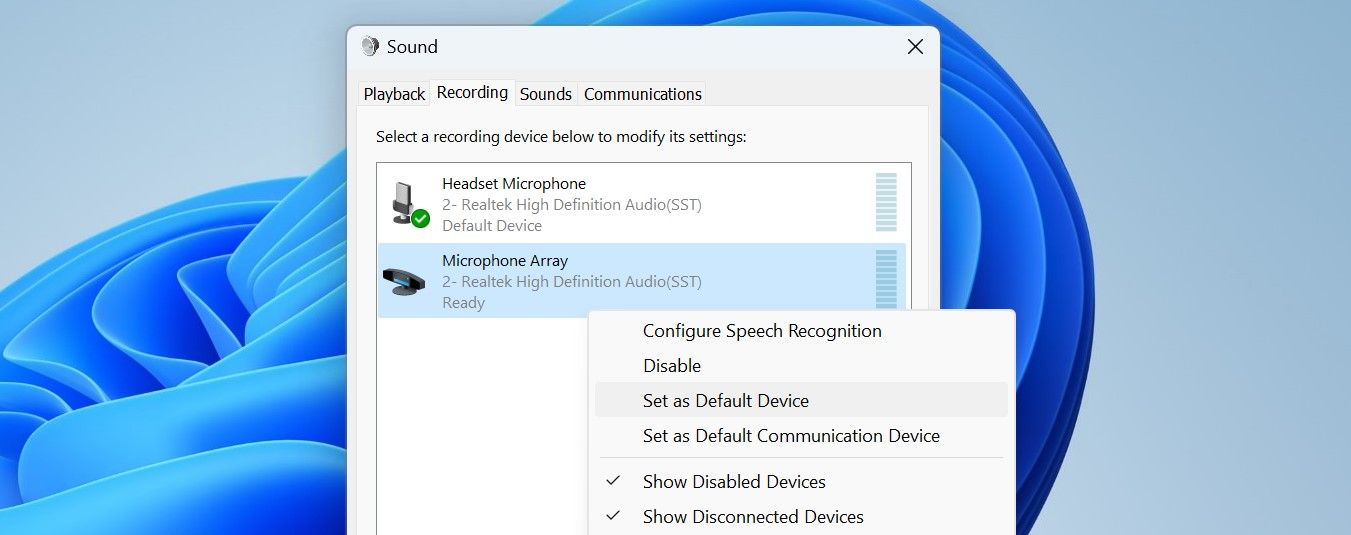Image resolution: width=1351 pixels, height=535 pixels.
Task: Choose Configure Speech Recognition from context menu
Action: [x=762, y=331]
